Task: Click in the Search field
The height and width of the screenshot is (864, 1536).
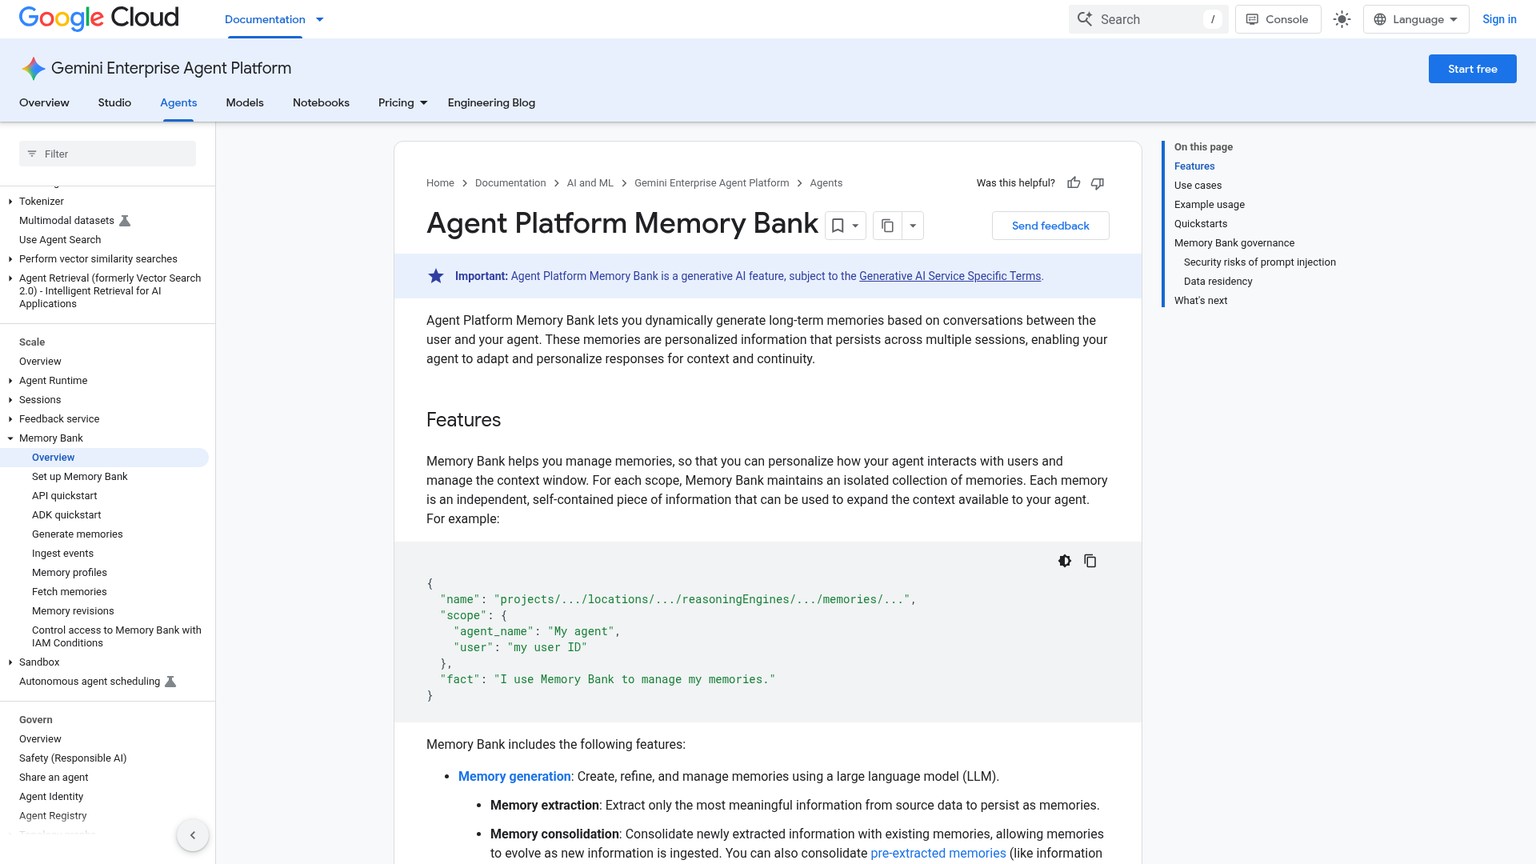Action: click(x=1148, y=19)
